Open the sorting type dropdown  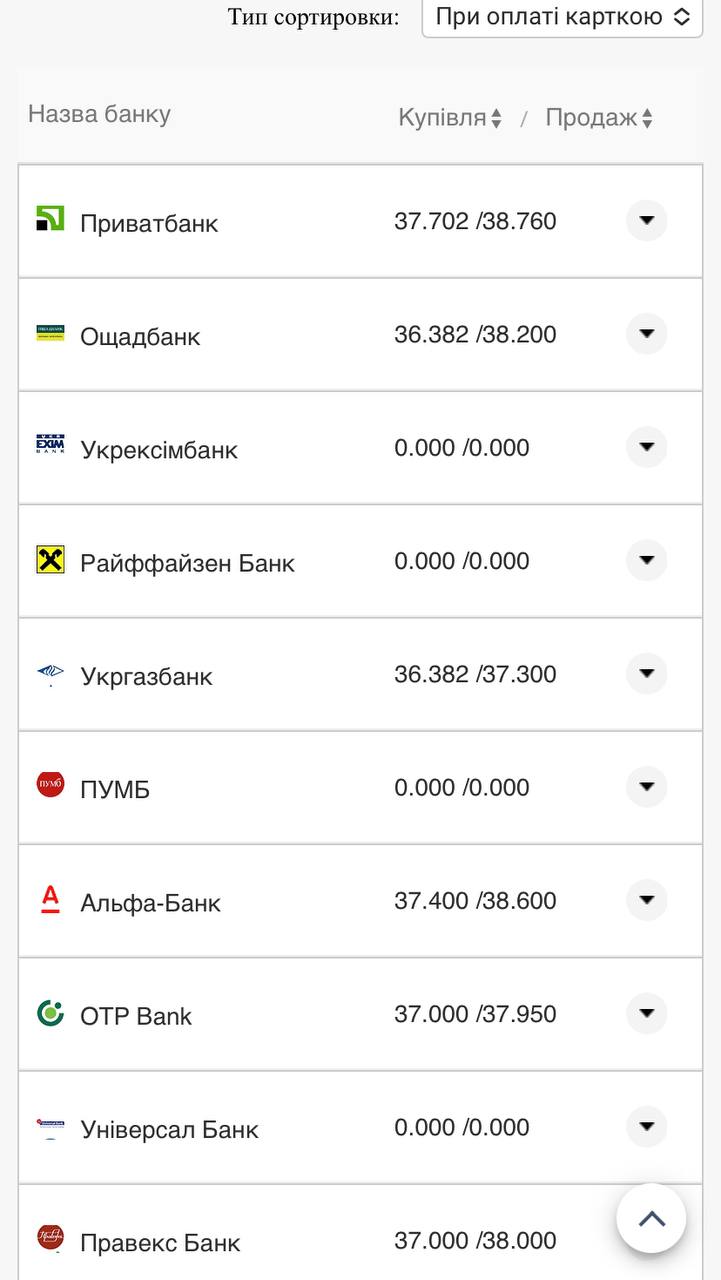click(x=562, y=18)
